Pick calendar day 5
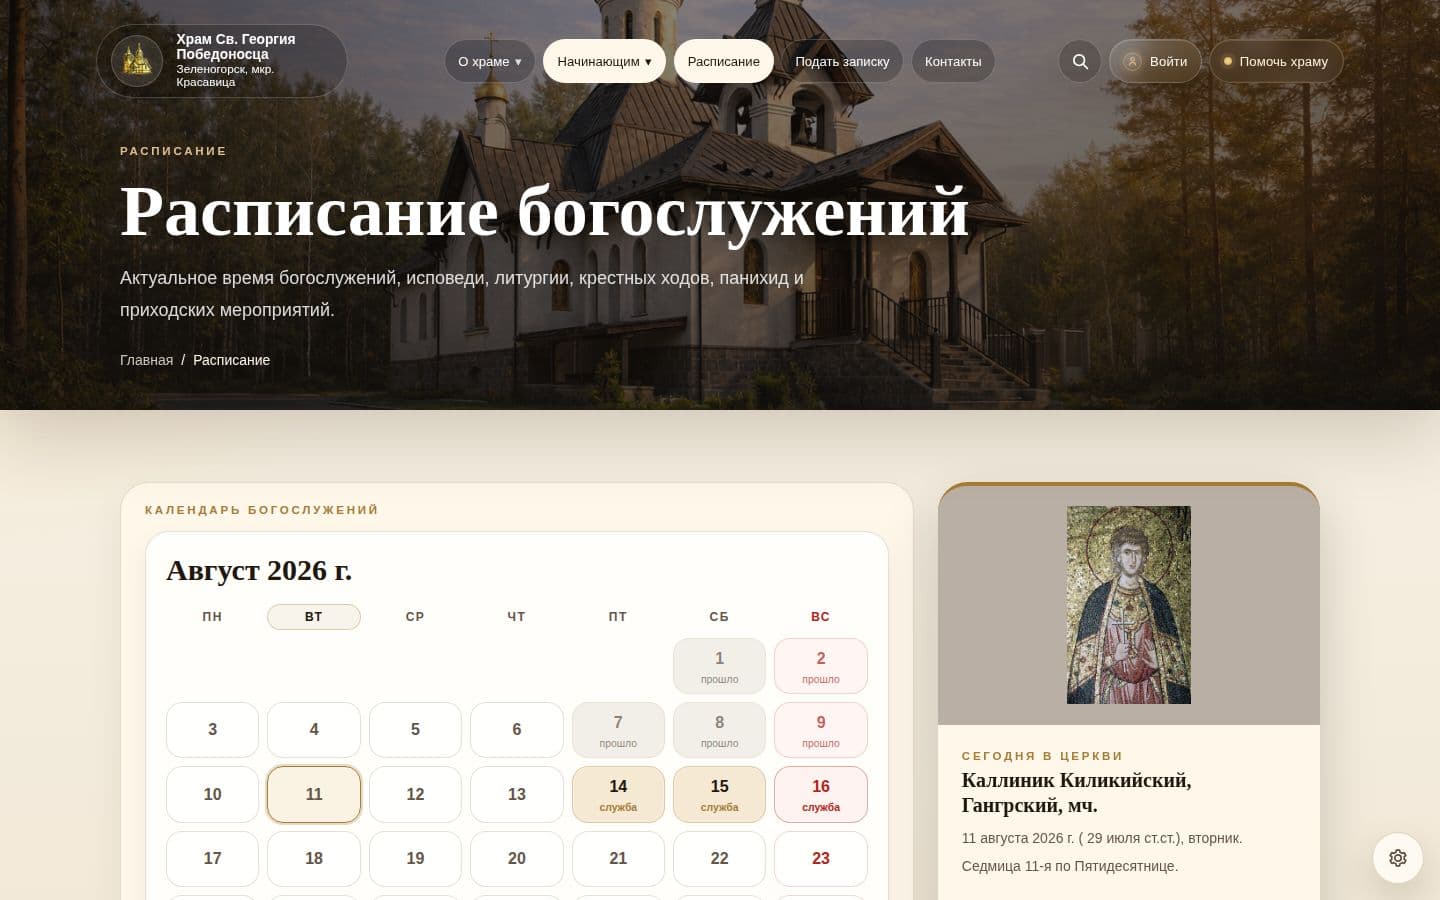The image size is (1440, 900). (x=415, y=730)
